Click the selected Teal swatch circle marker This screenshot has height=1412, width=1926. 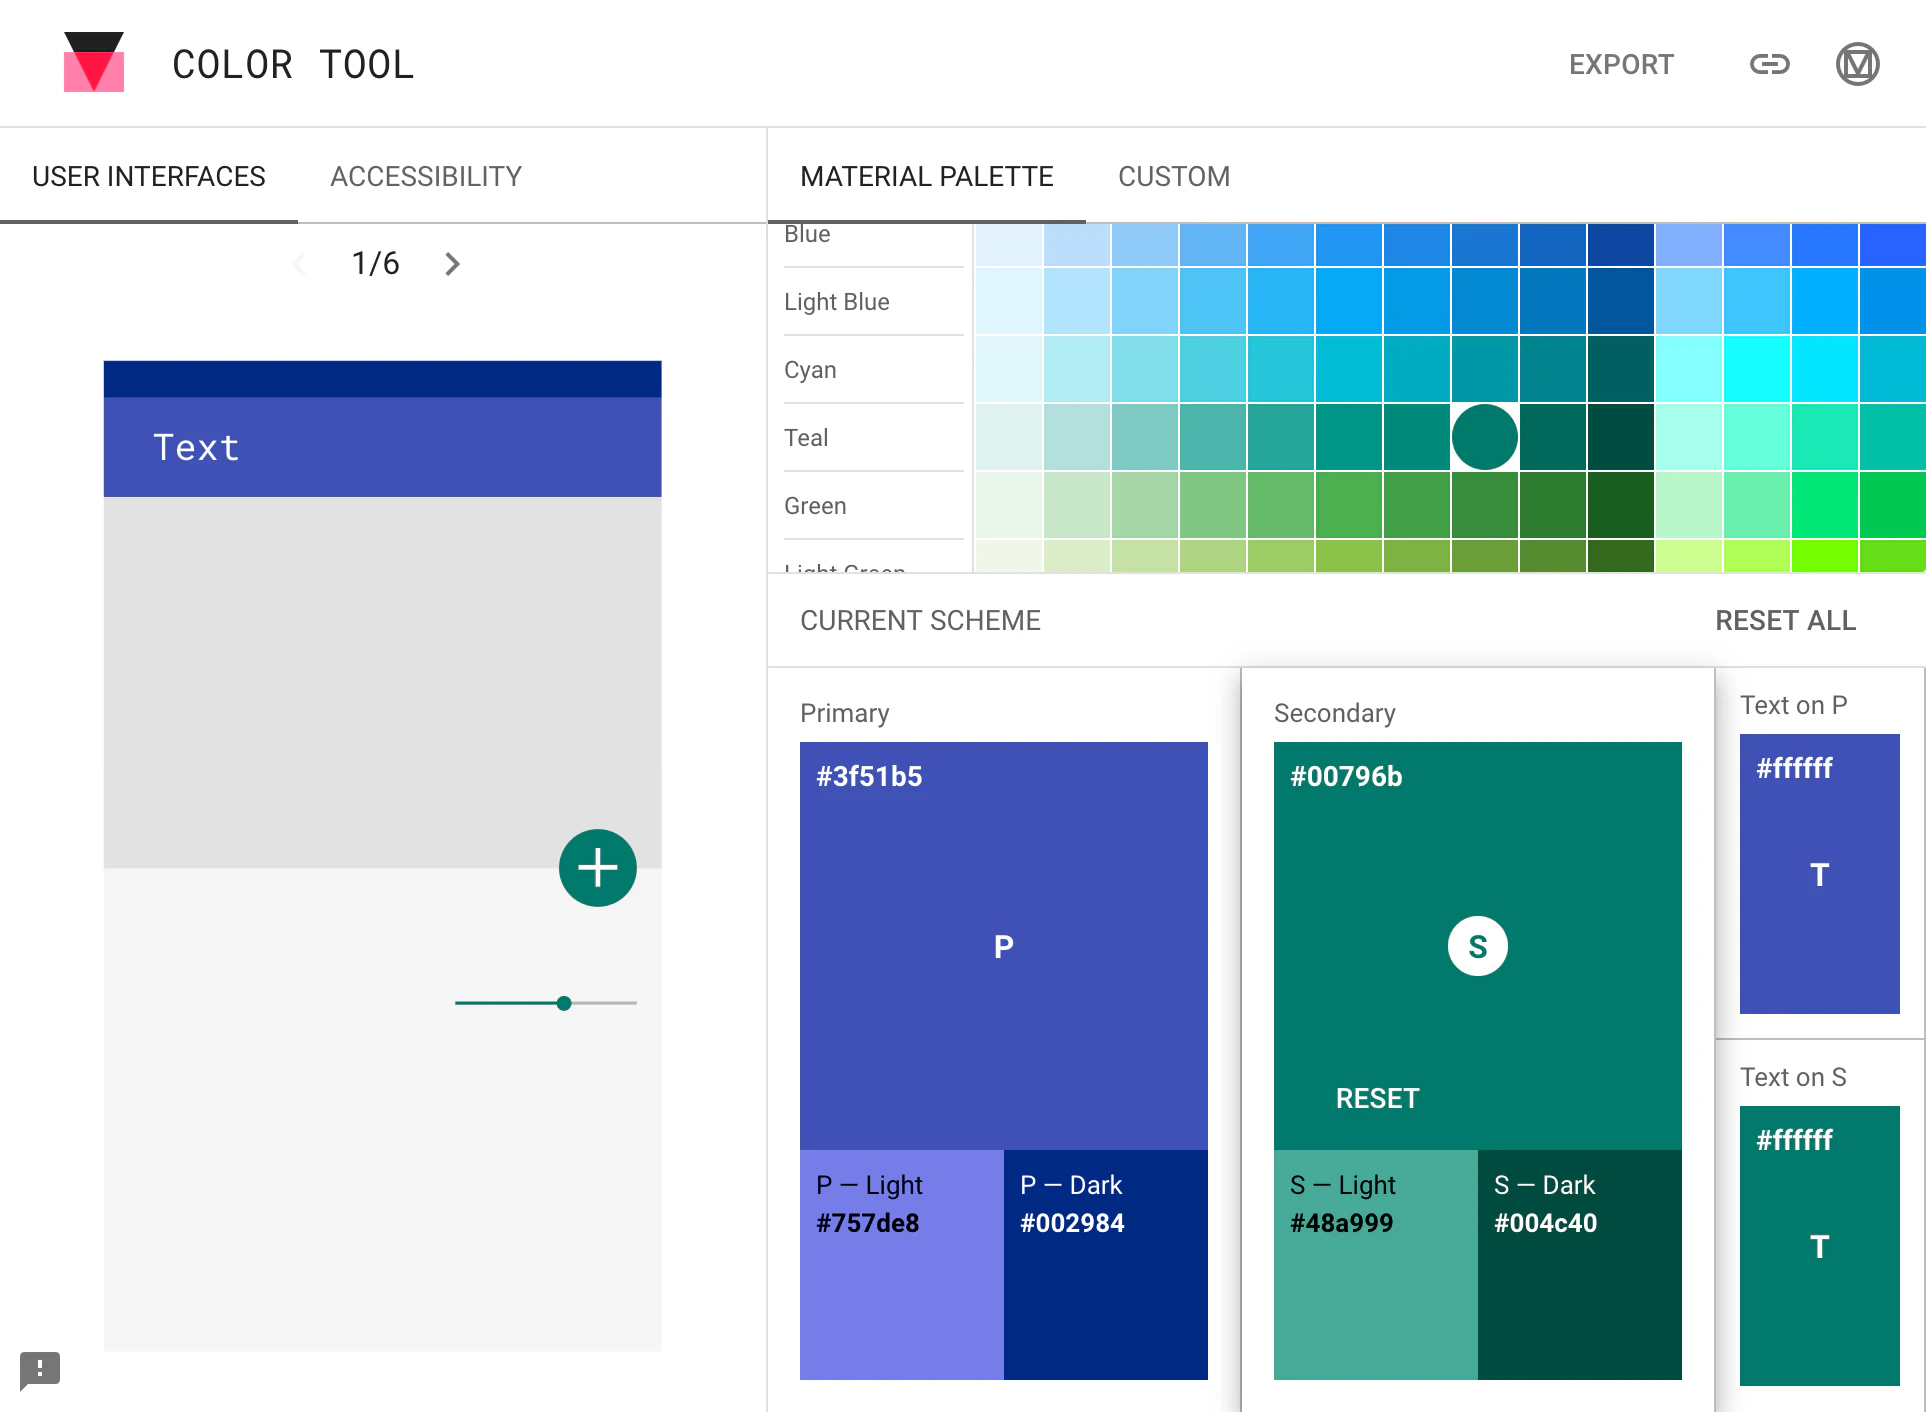coord(1483,436)
